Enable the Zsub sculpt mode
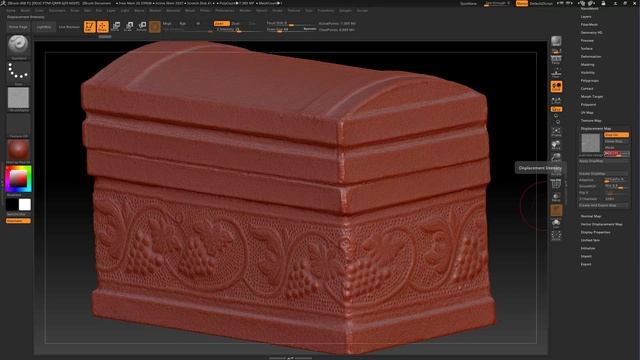 236,24
